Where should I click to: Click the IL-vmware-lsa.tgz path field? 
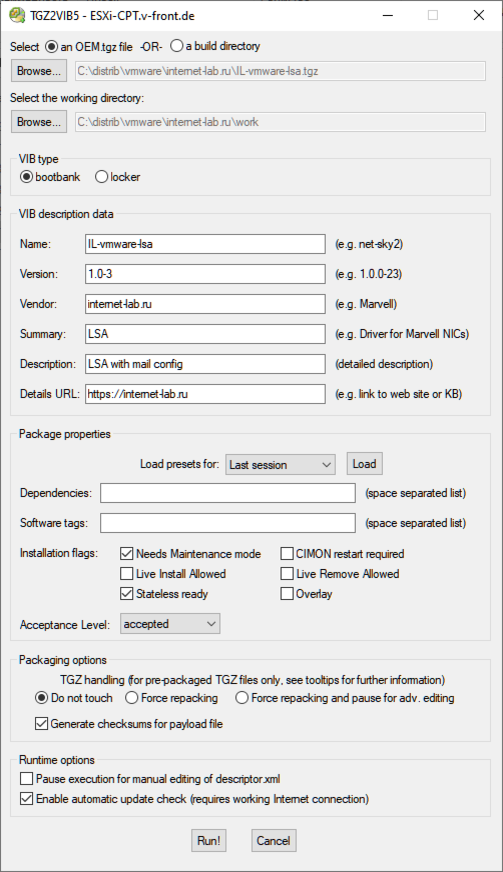pos(280,71)
